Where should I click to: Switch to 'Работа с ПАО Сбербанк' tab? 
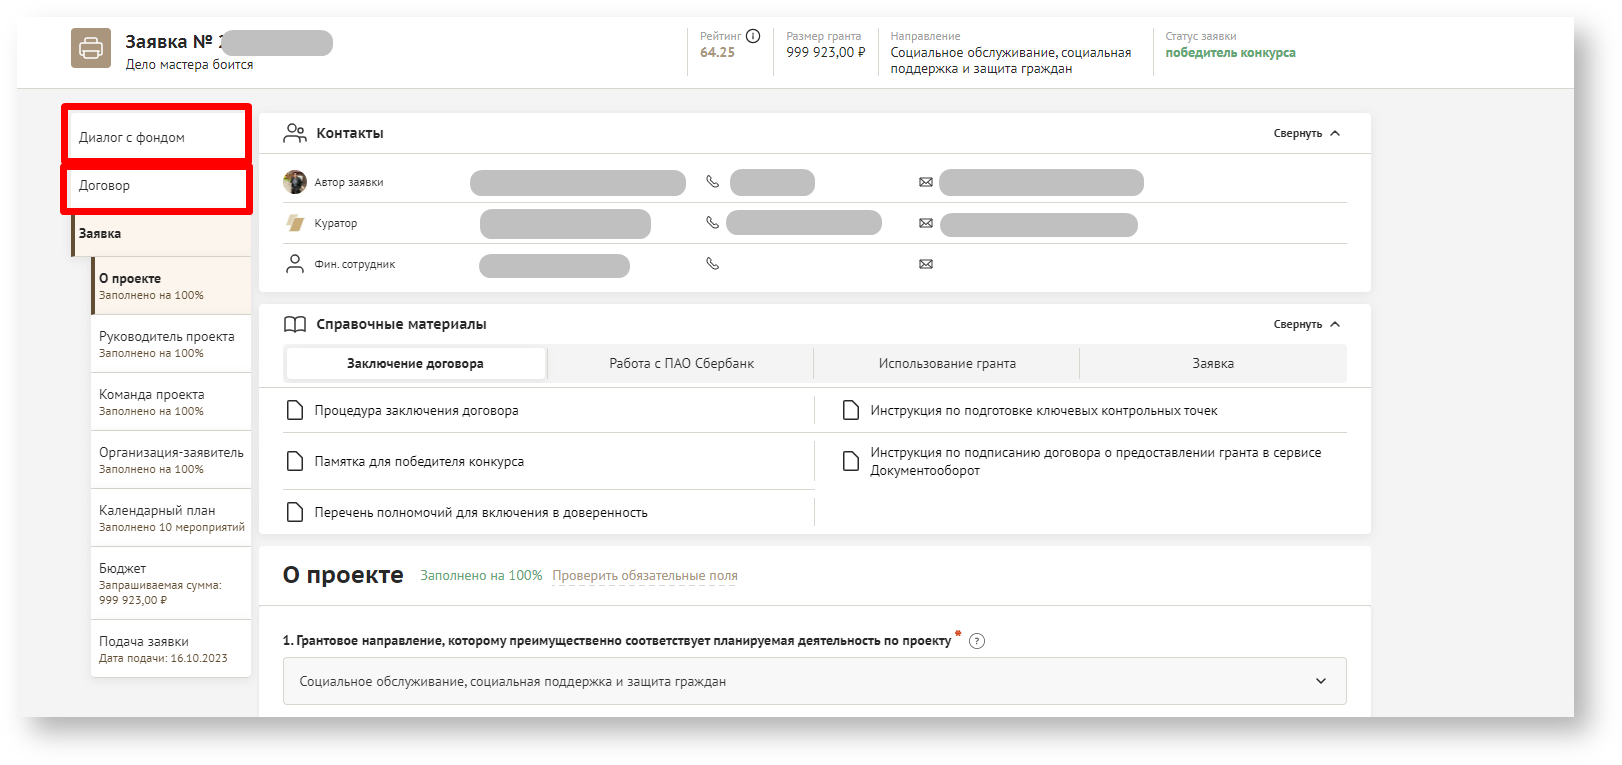[681, 364]
